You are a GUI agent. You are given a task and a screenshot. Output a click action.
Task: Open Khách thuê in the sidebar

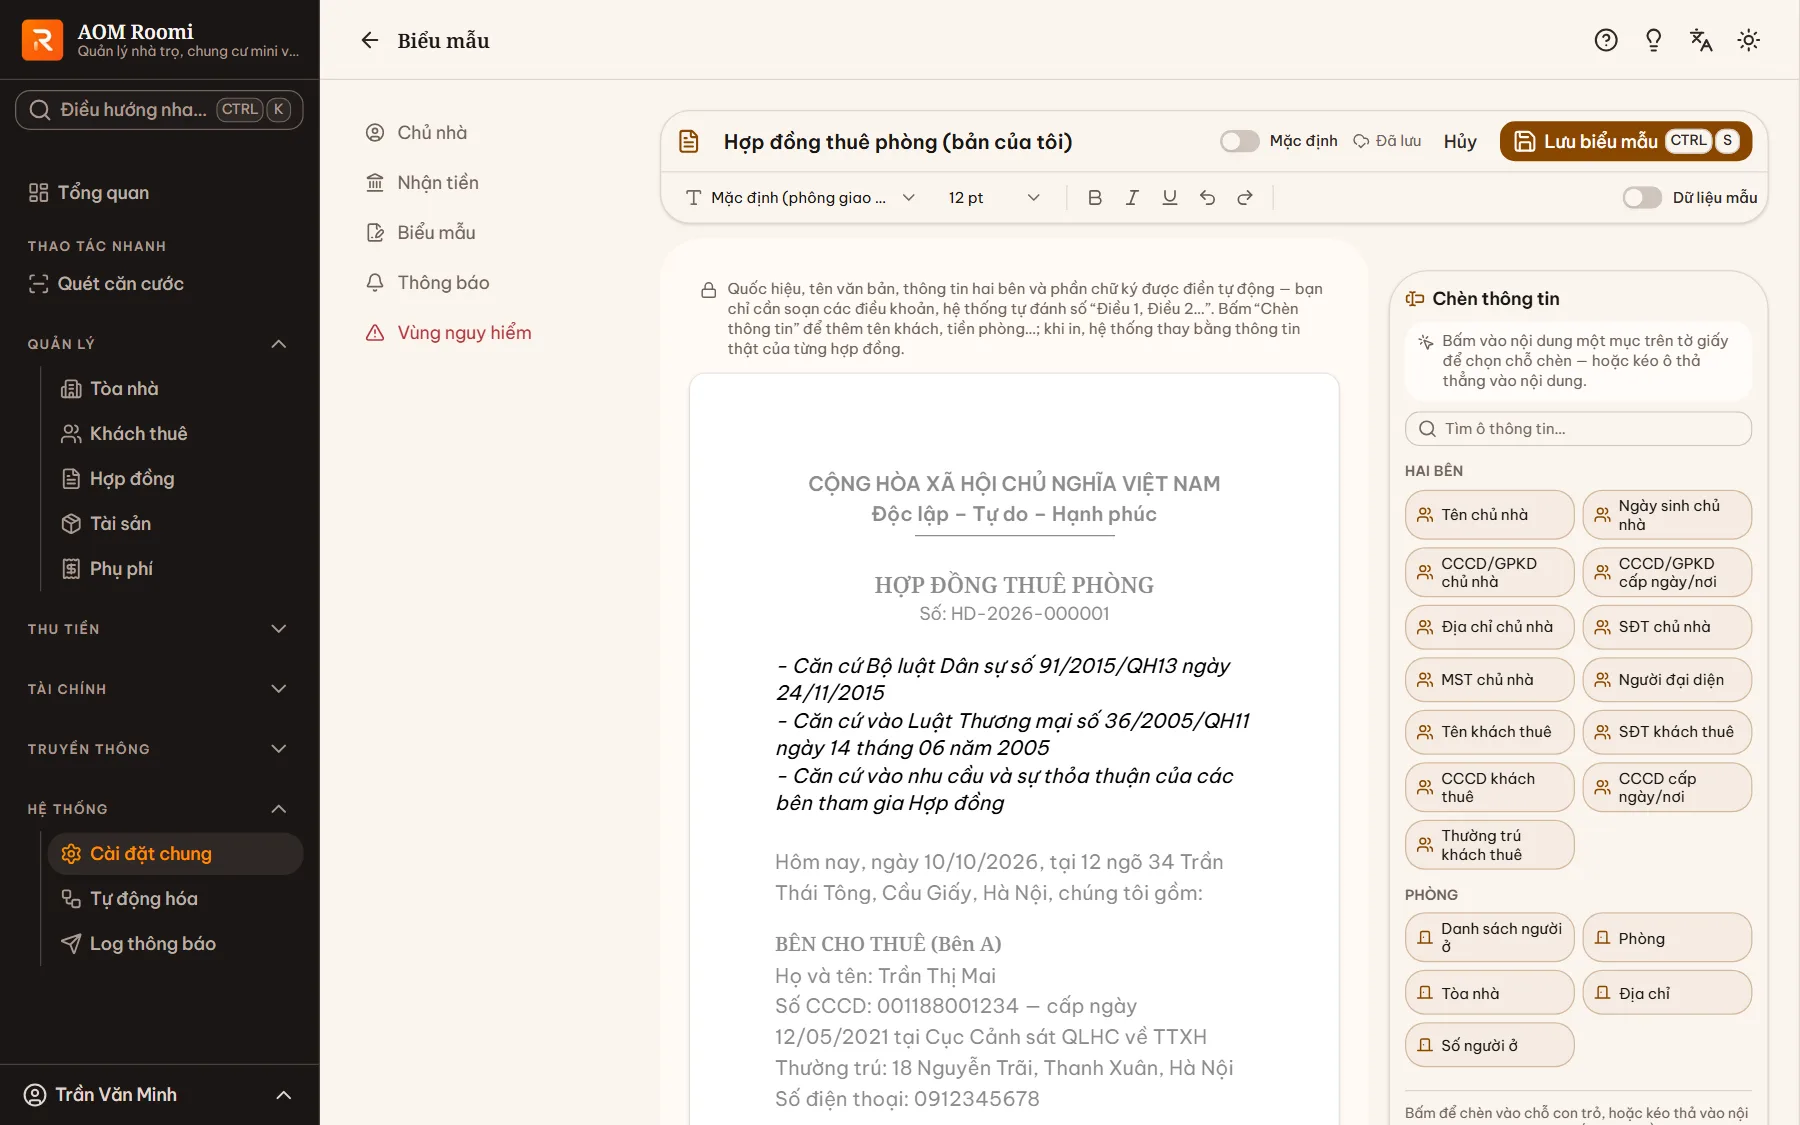(x=138, y=434)
